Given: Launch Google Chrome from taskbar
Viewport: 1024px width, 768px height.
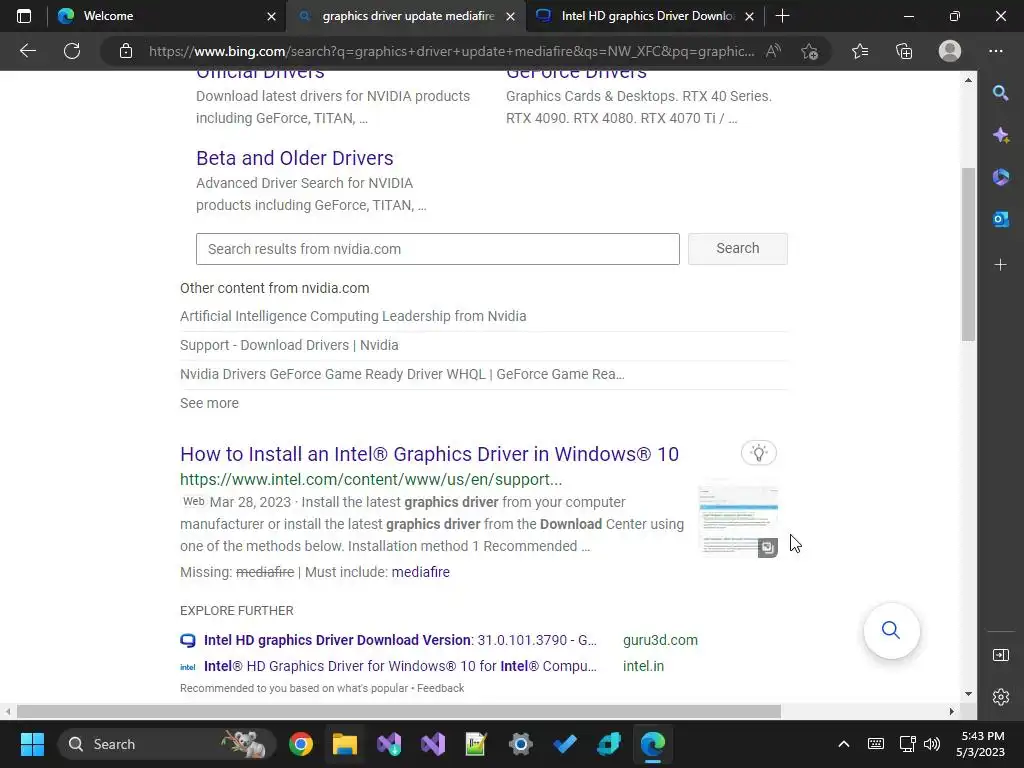Looking at the screenshot, I should [301, 744].
